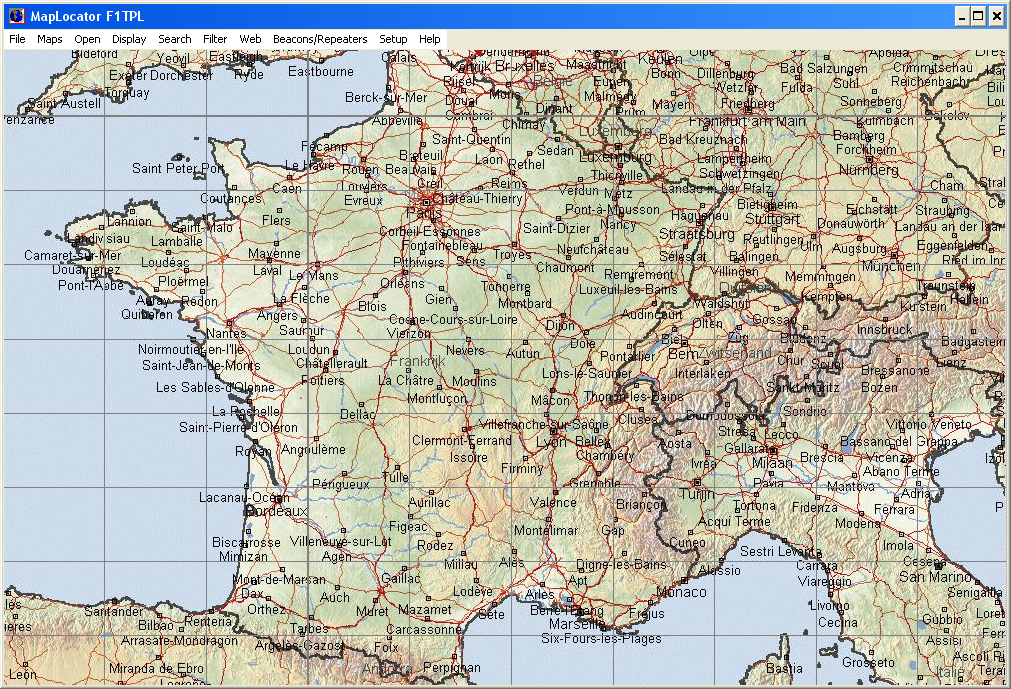Open the Help menu

point(429,39)
